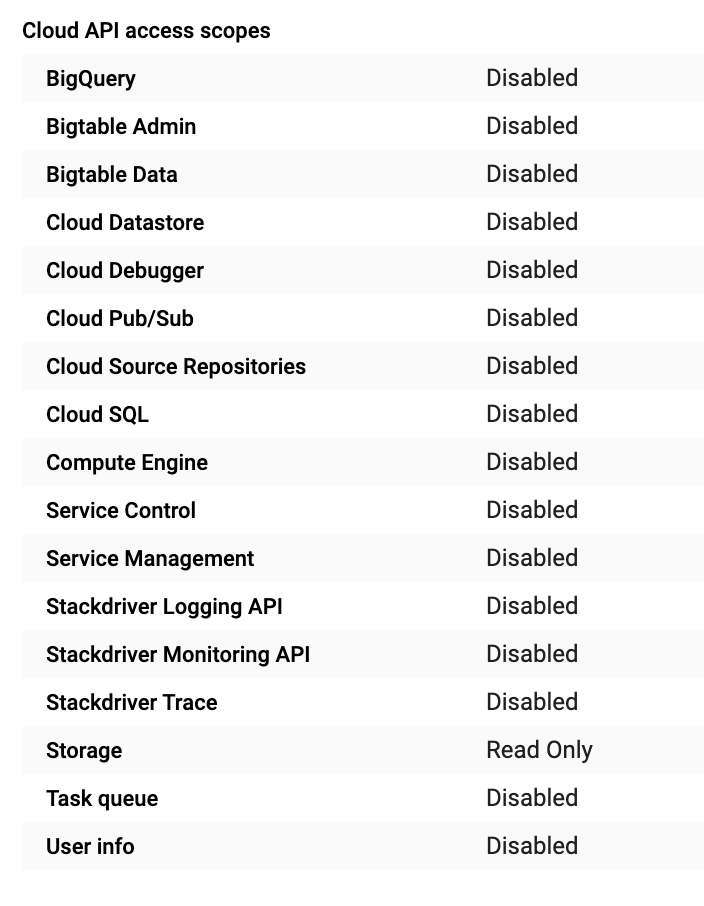Click the Cloud Datastore scope name
The height and width of the screenshot is (906, 704).
tap(125, 222)
